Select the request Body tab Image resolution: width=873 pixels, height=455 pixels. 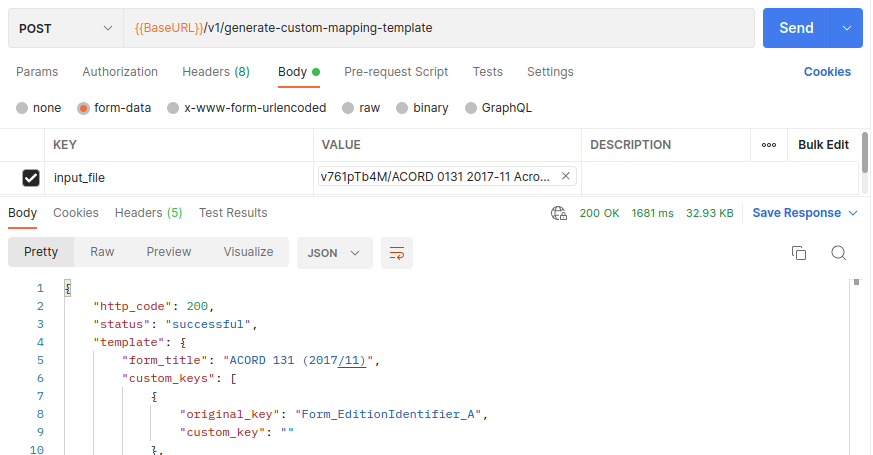coord(299,72)
